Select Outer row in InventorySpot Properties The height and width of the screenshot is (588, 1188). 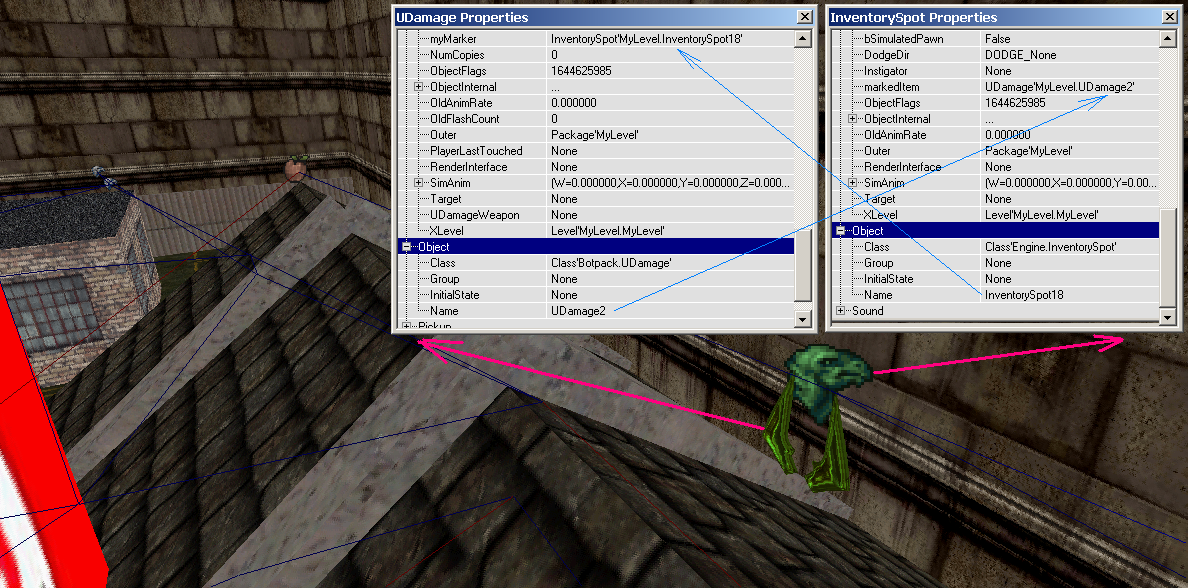(995, 151)
